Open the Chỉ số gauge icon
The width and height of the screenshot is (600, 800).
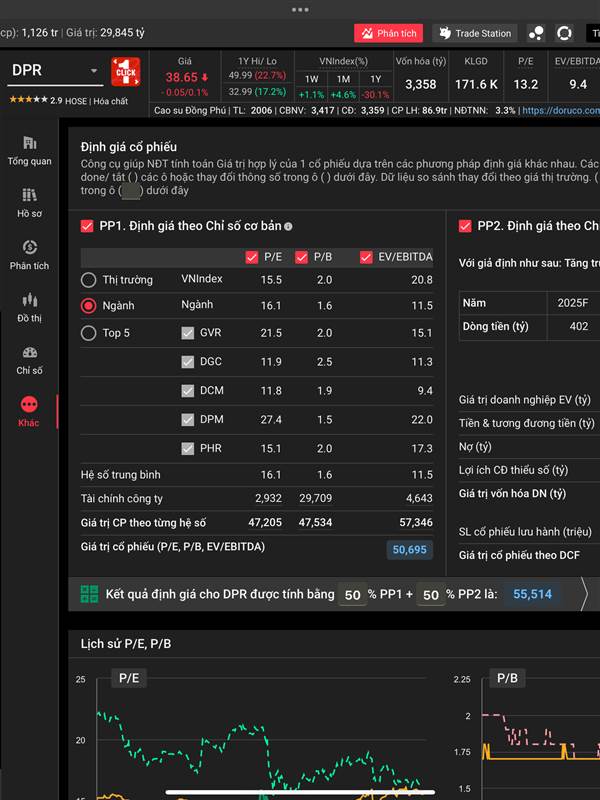pos(30,353)
